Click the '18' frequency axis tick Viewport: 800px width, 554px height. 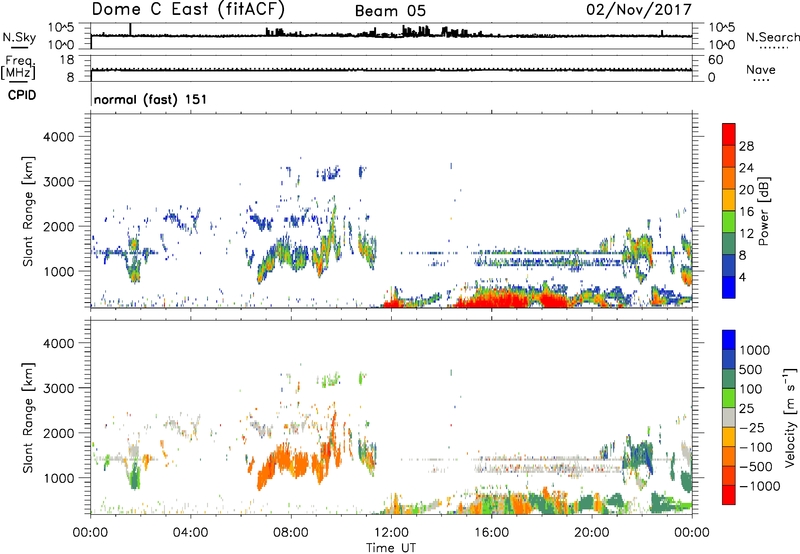coord(67,60)
